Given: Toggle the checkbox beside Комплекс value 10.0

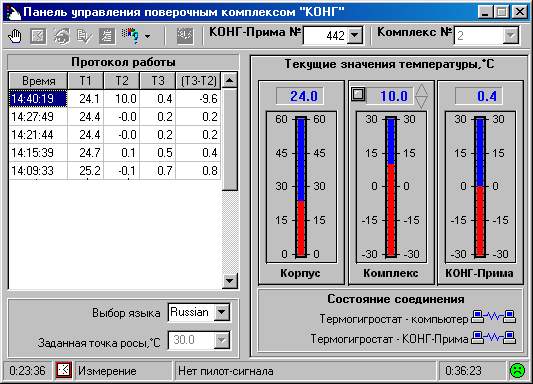Looking at the screenshot, I should [358, 94].
